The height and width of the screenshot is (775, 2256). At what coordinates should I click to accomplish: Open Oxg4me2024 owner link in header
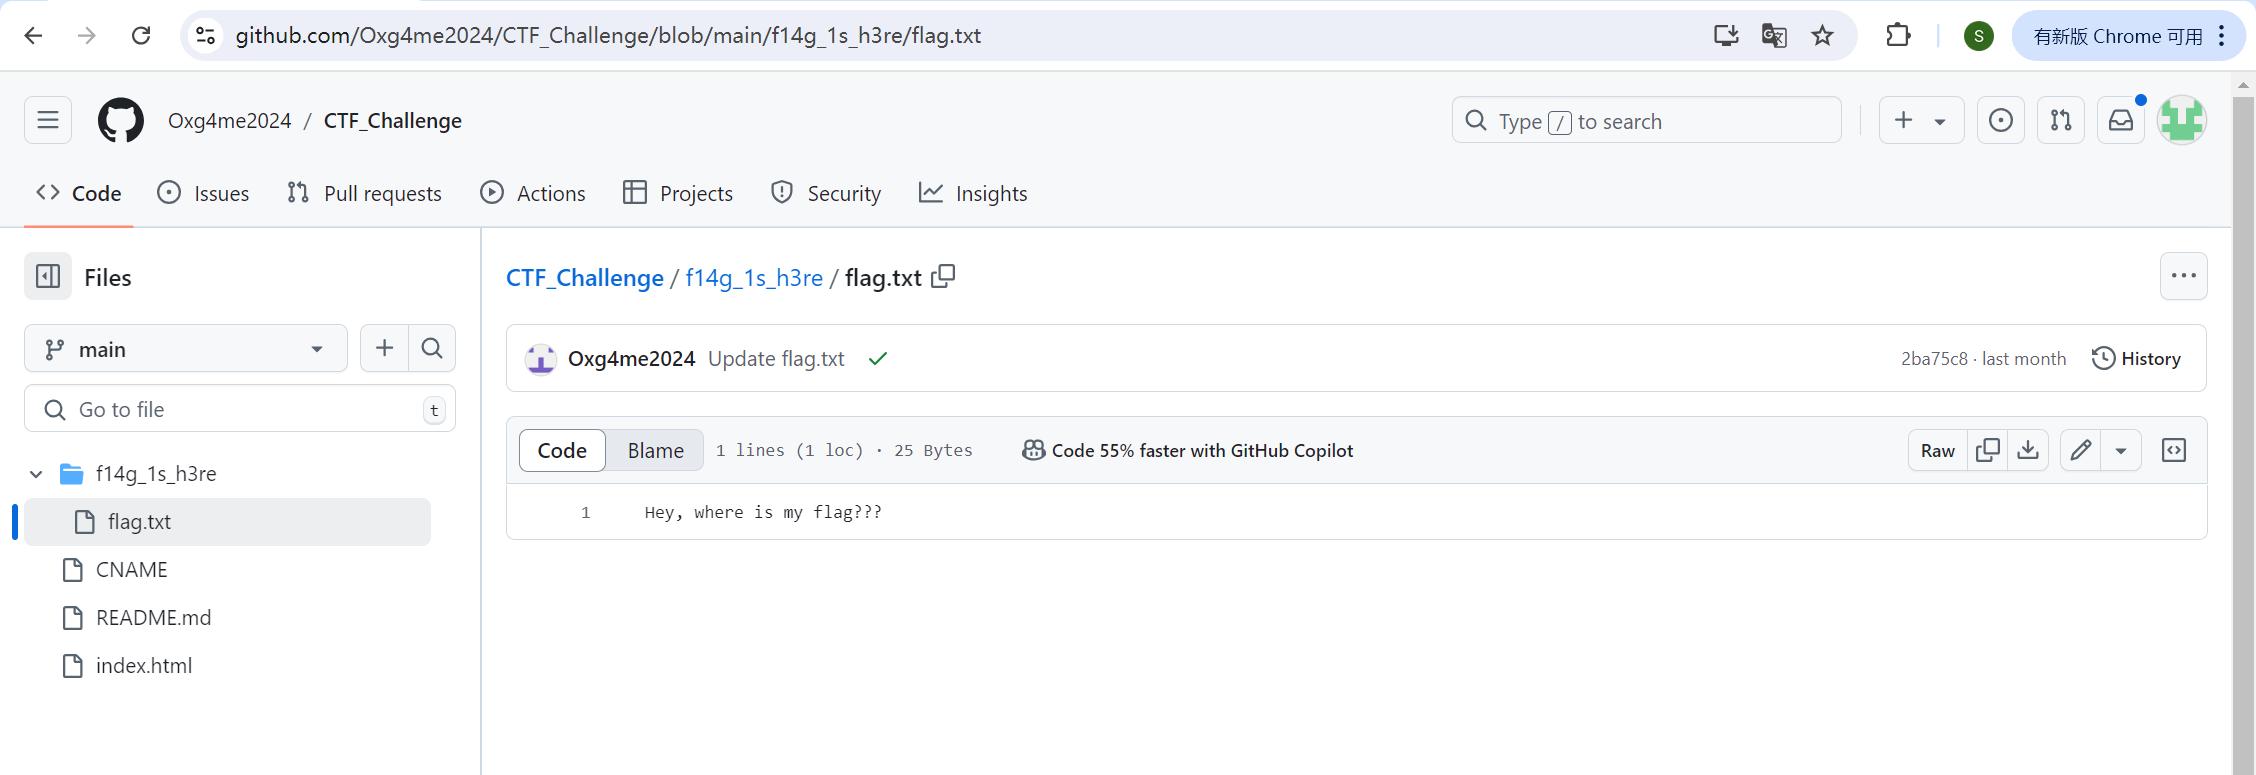point(229,121)
